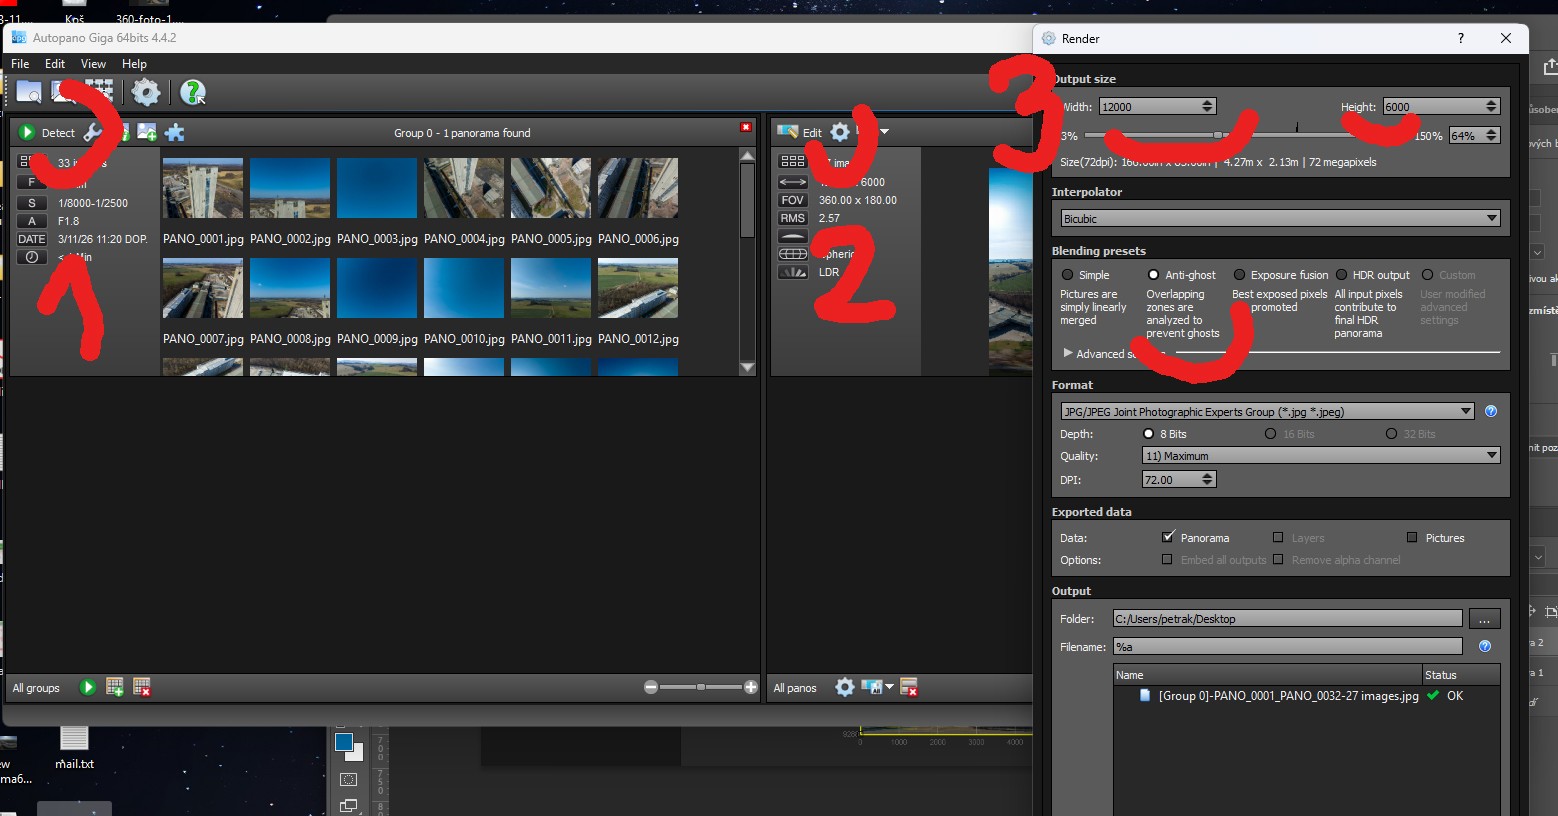
Task: Uncheck the Panorama export checkbox
Action: pyautogui.click(x=1168, y=537)
